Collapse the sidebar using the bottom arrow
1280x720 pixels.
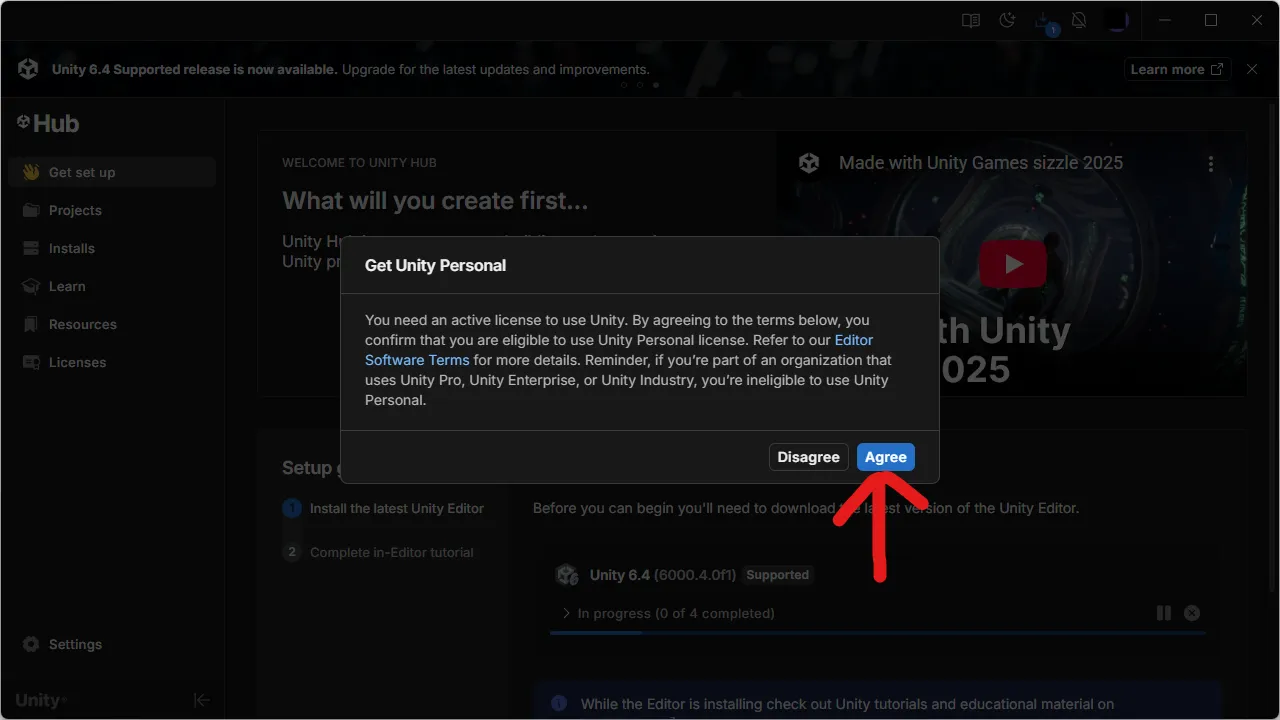201,700
